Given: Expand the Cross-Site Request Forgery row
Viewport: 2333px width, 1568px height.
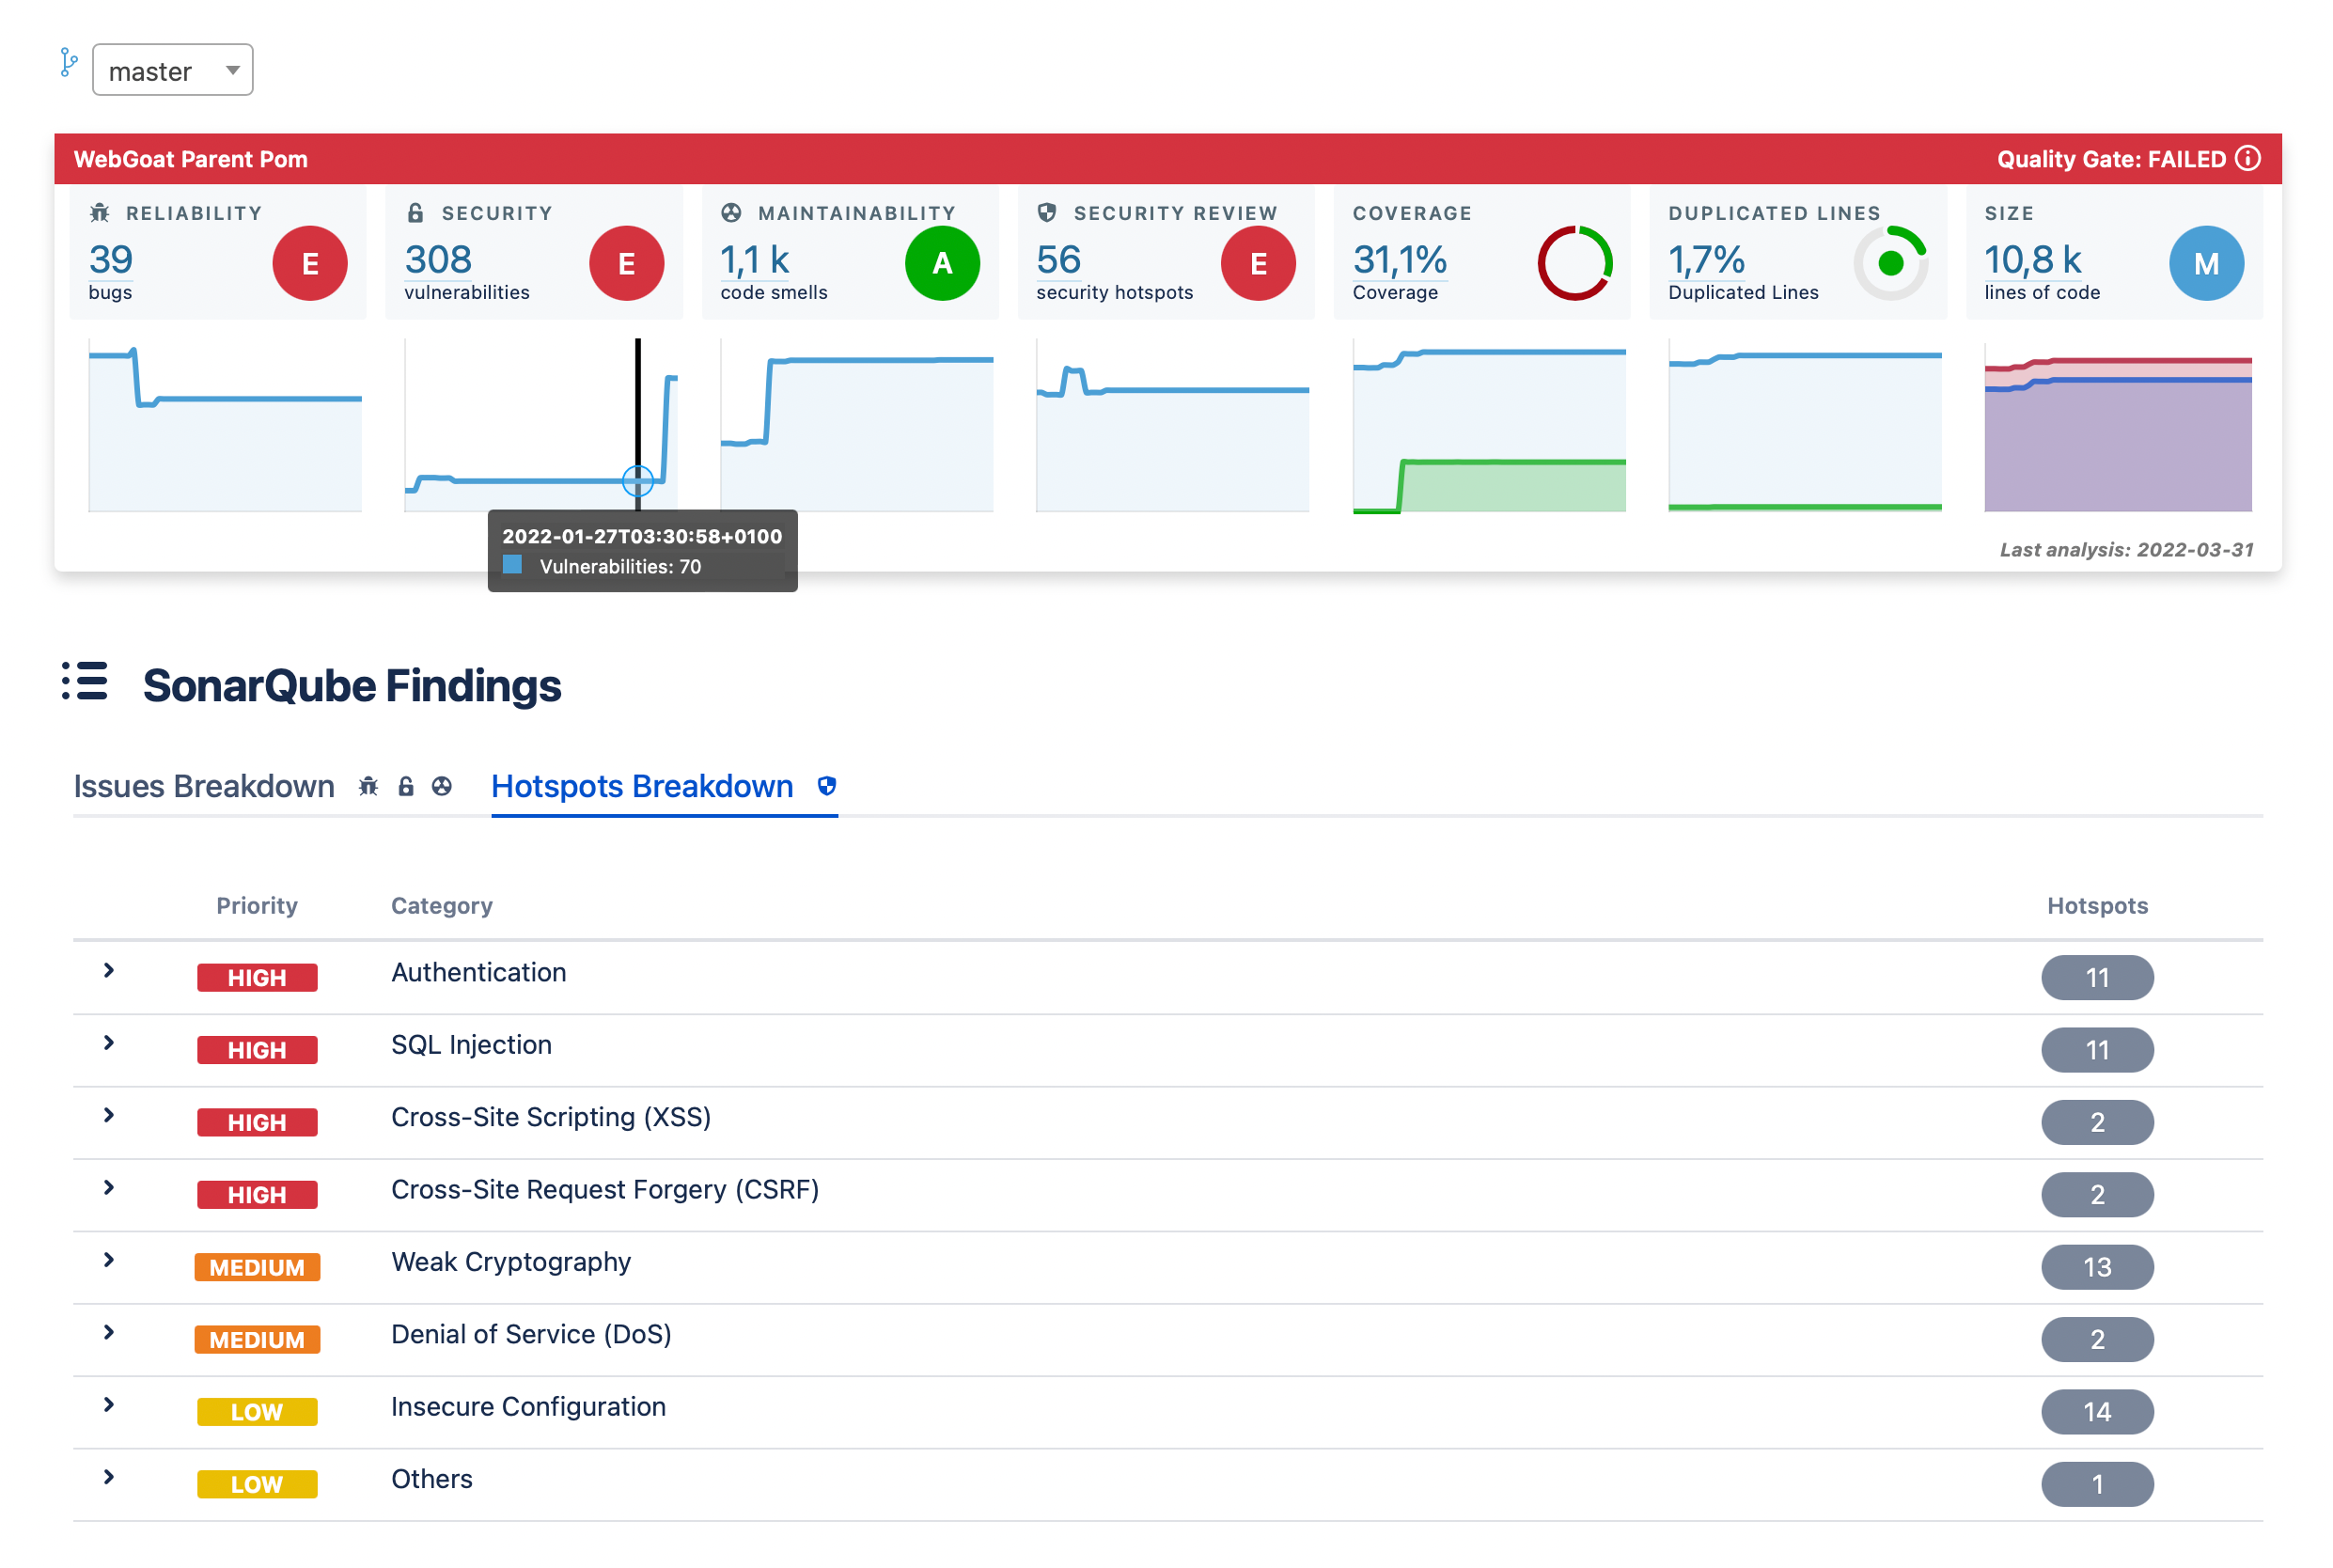Looking at the screenshot, I should tap(109, 1188).
